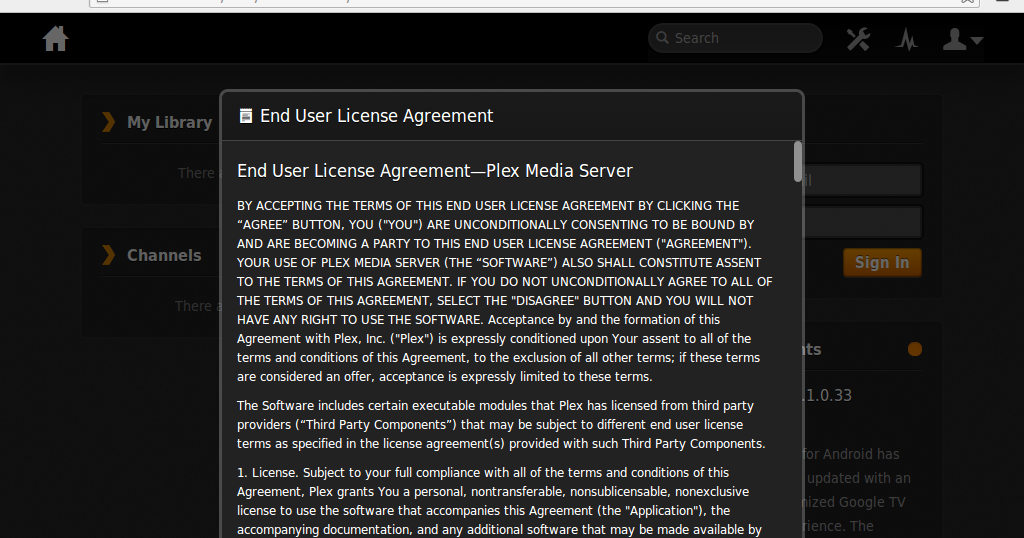
Task: Open the My Library heading
Action: (169, 122)
